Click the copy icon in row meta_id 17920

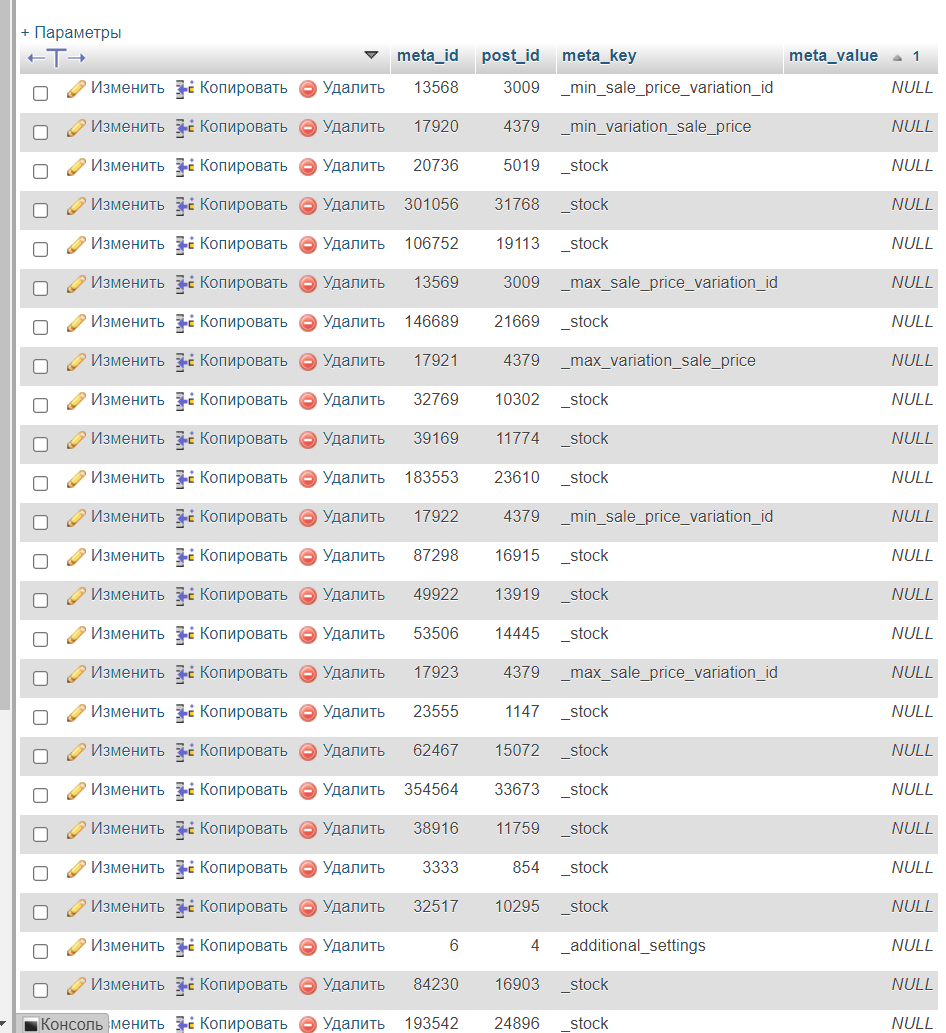(185, 127)
